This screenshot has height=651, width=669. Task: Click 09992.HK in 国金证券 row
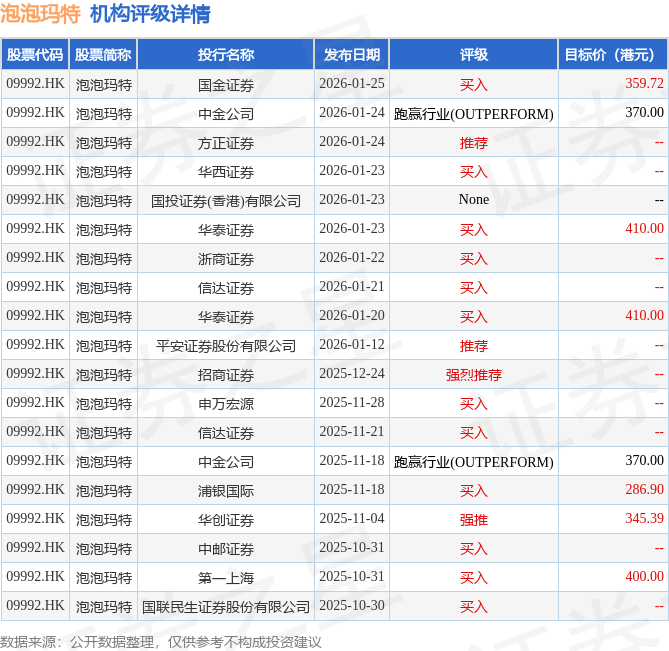click(x=35, y=83)
